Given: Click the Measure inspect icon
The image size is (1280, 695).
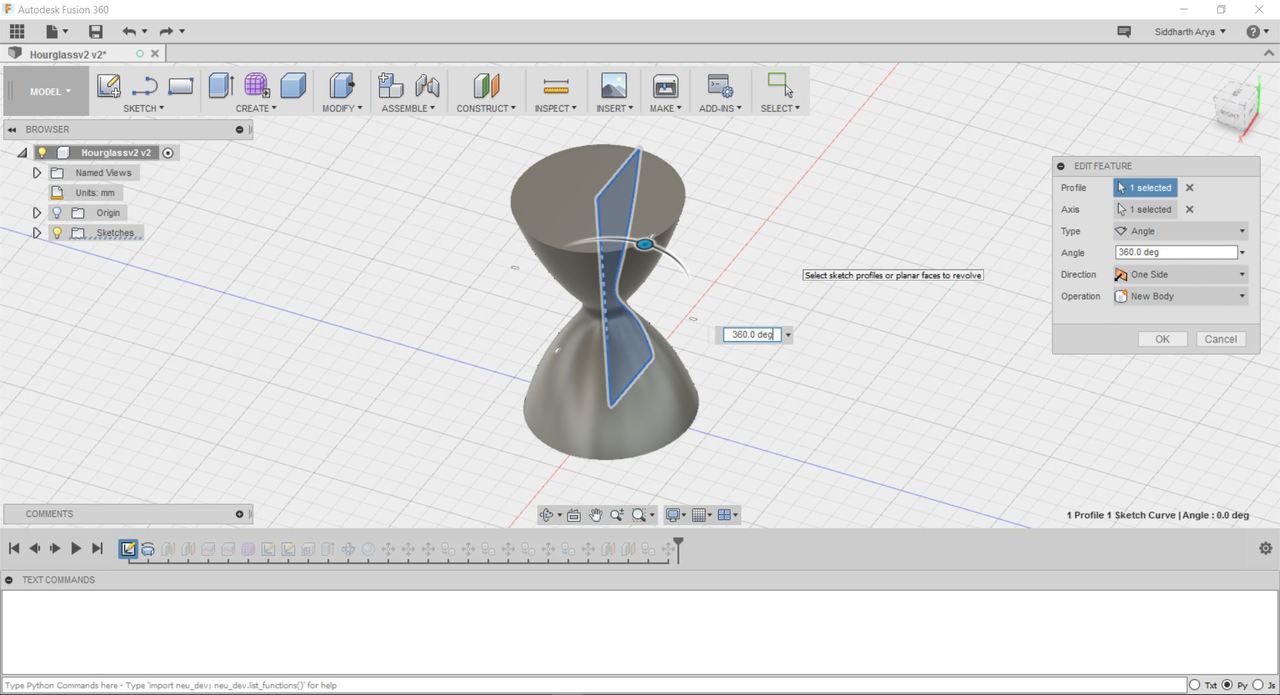Looking at the screenshot, I should click(555, 86).
